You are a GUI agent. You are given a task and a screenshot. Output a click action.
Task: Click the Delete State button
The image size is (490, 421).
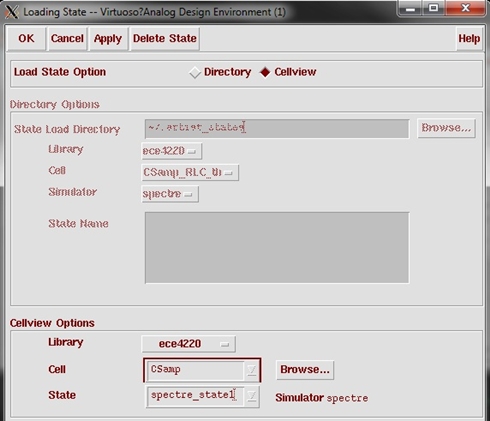165,39
